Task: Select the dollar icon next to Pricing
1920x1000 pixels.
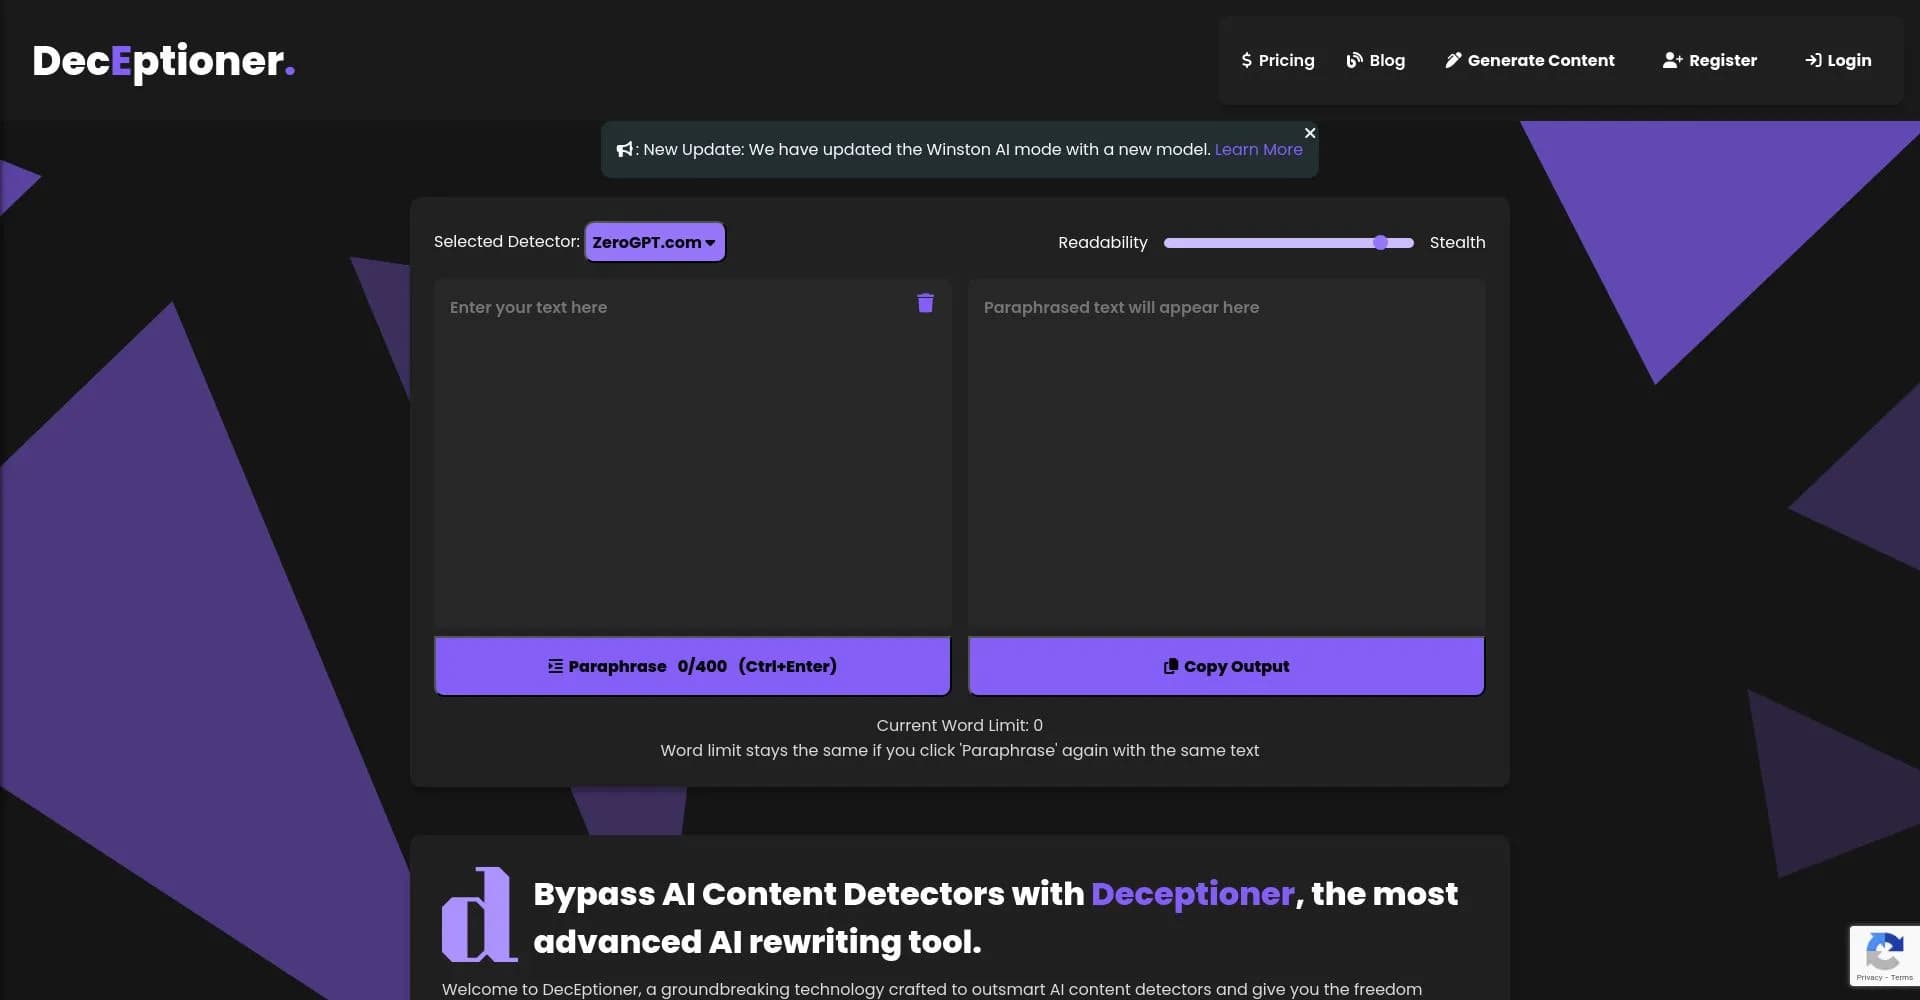Action: tap(1246, 60)
